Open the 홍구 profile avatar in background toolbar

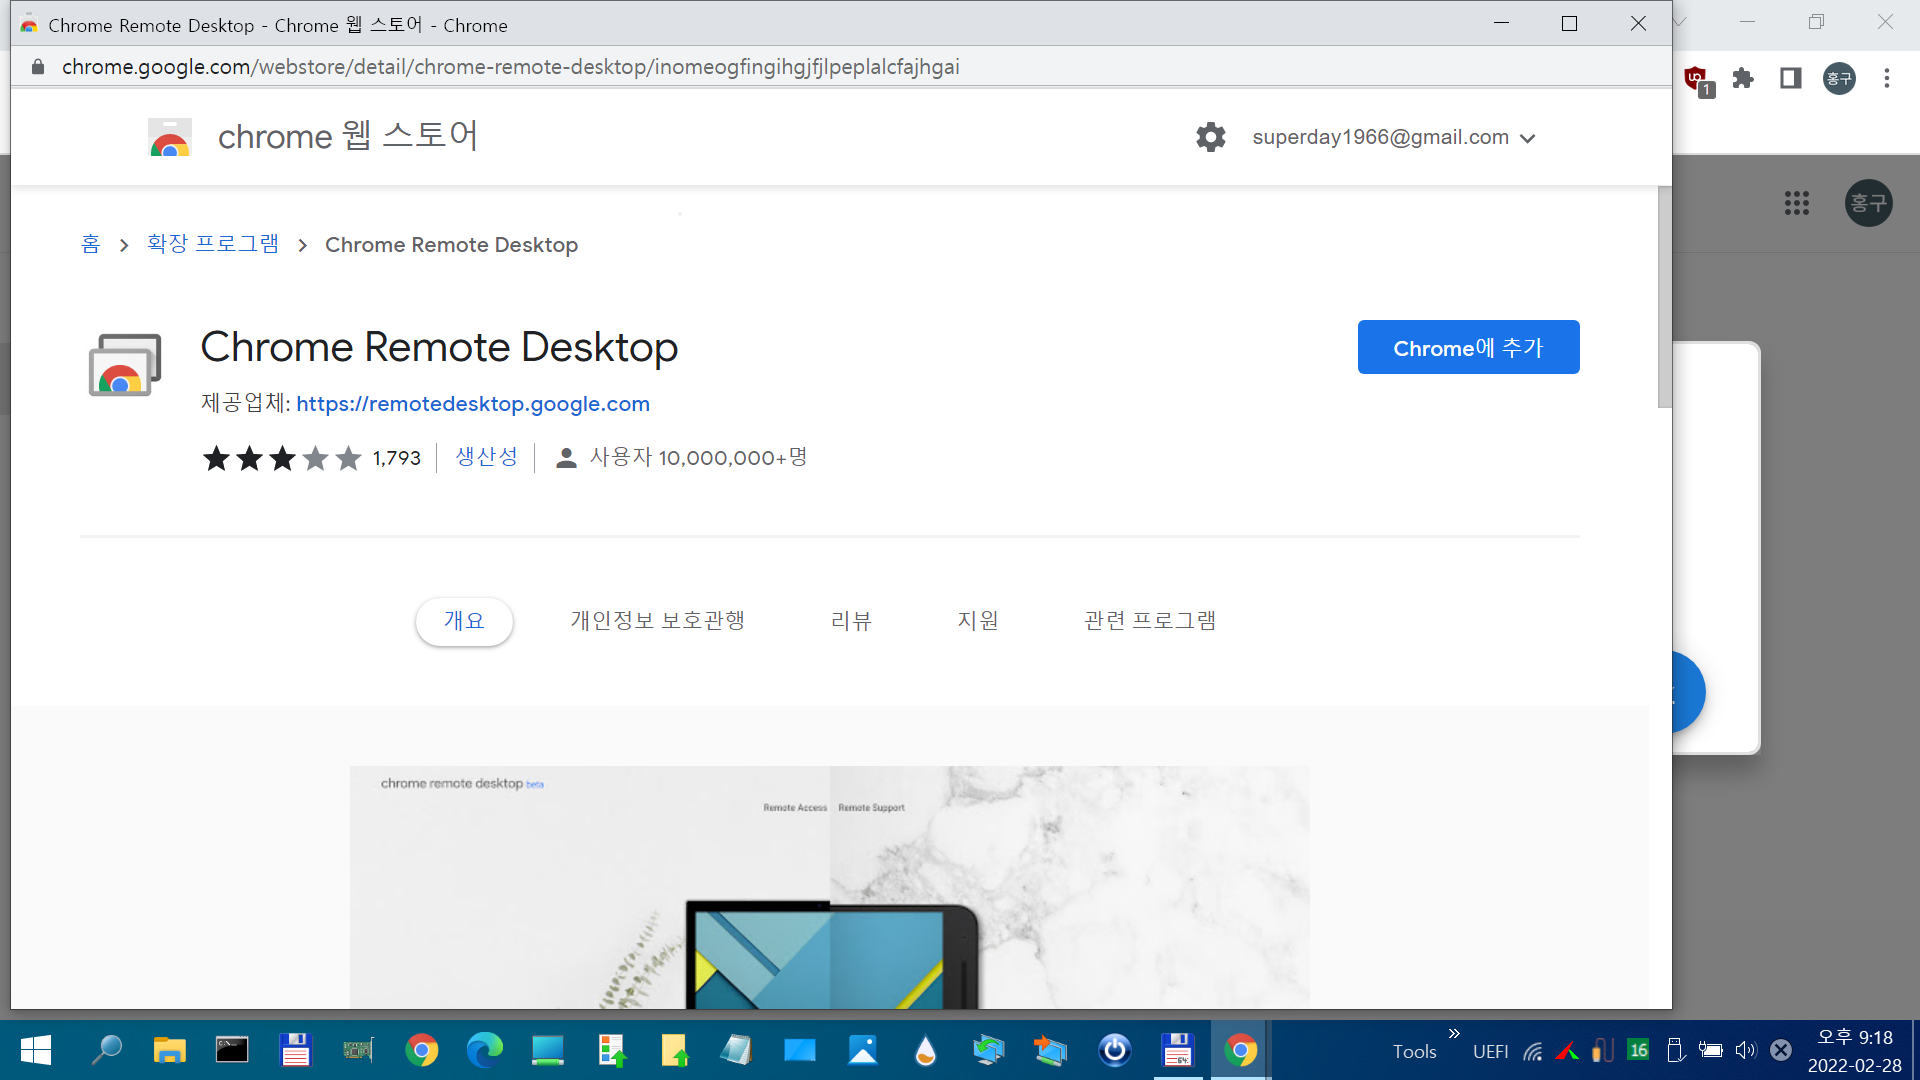pyautogui.click(x=1839, y=78)
